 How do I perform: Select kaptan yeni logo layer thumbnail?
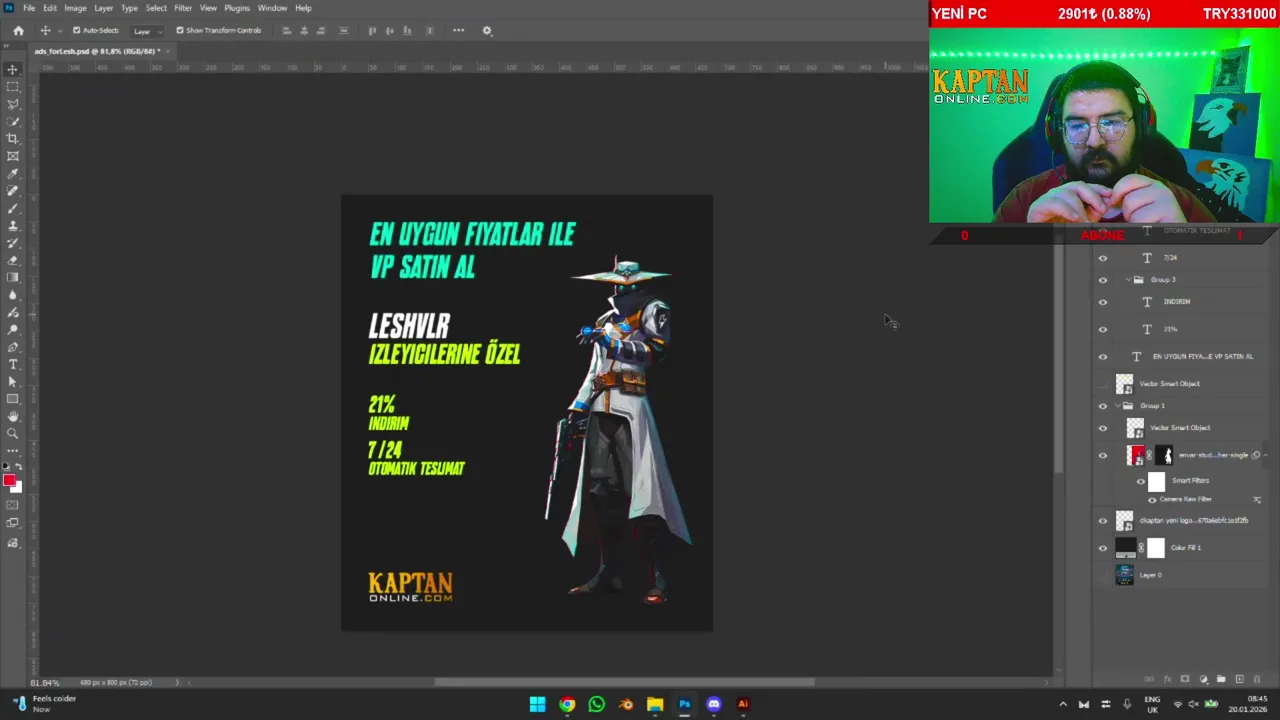coord(1125,520)
